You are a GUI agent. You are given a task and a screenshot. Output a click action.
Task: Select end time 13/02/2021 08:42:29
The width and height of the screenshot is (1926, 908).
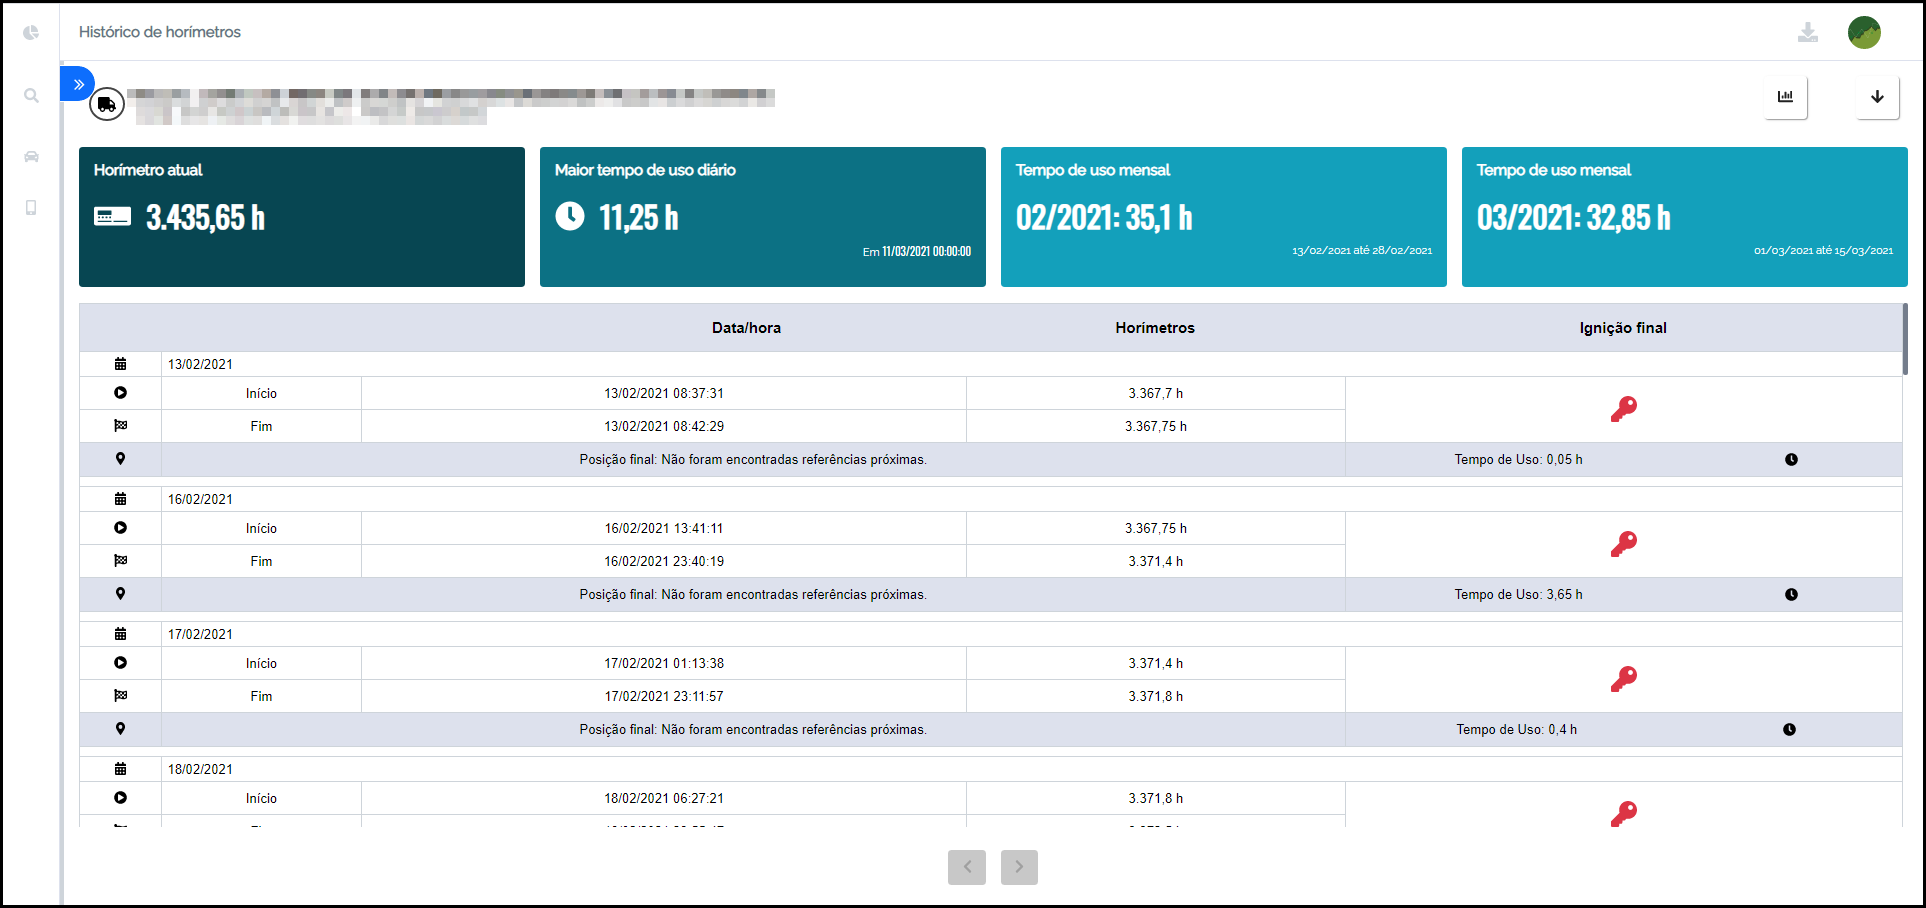[664, 426]
